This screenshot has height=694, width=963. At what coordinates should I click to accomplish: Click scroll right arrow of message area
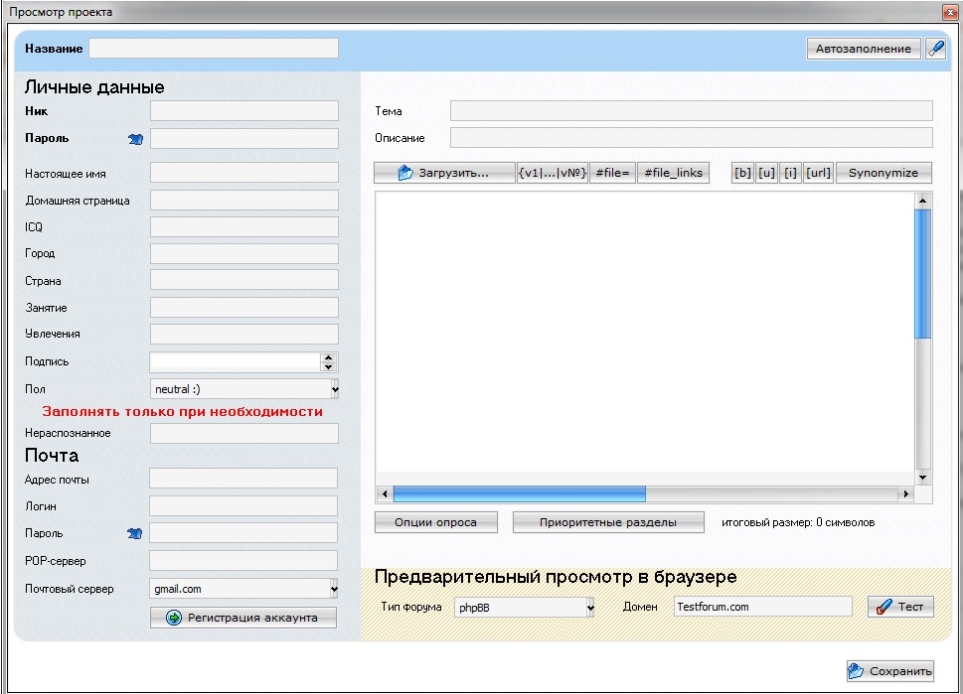(x=906, y=493)
